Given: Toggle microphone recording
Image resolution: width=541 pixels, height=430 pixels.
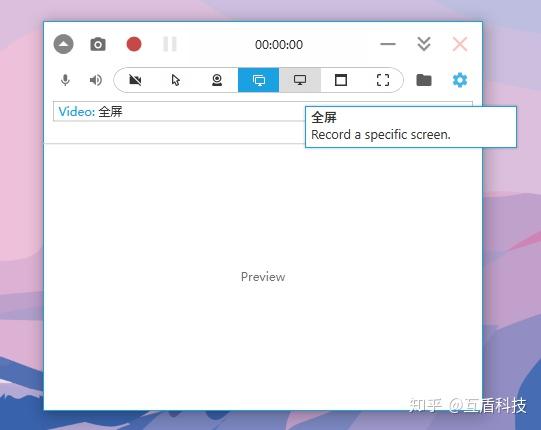Looking at the screenshot, I should click(65, 80).
